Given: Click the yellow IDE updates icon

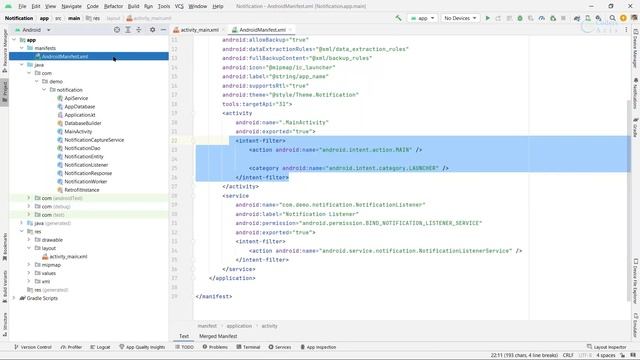Looking at the screenshot, I should 623,18.
